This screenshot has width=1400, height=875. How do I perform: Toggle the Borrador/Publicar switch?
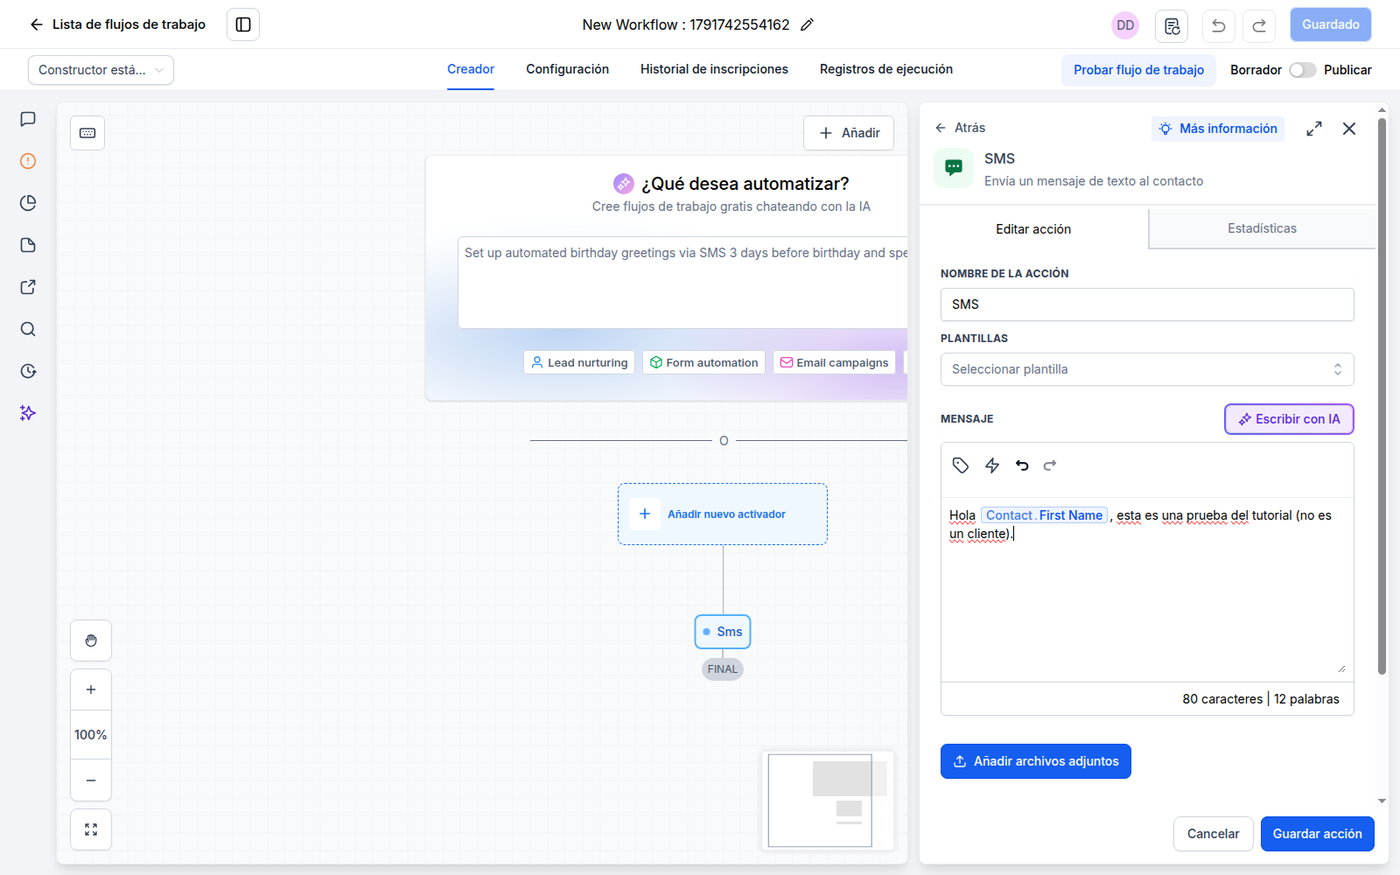coord(1302,70)
